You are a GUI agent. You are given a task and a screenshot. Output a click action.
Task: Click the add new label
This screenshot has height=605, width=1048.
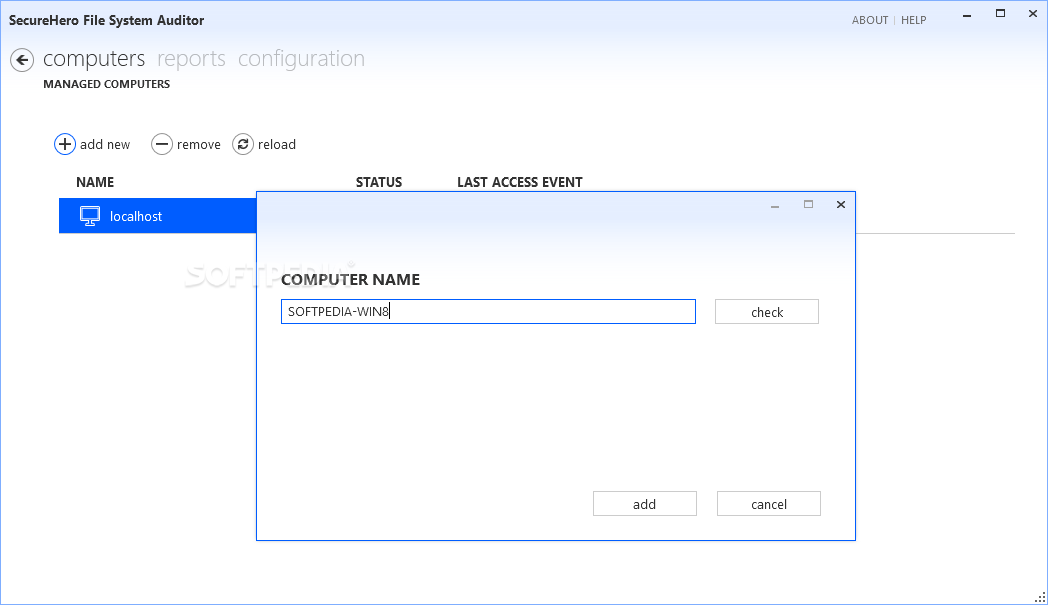[105, 144]
